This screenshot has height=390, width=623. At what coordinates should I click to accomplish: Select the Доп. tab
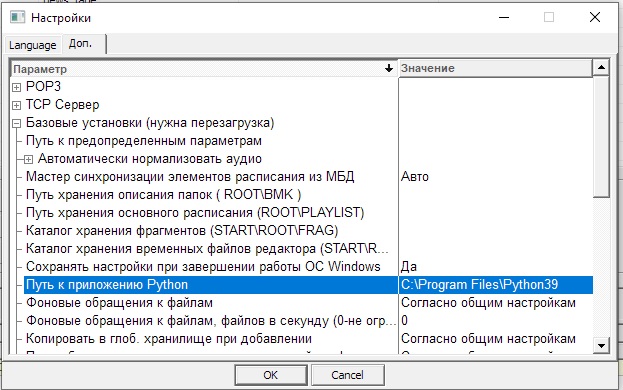(x=83, y=43)
